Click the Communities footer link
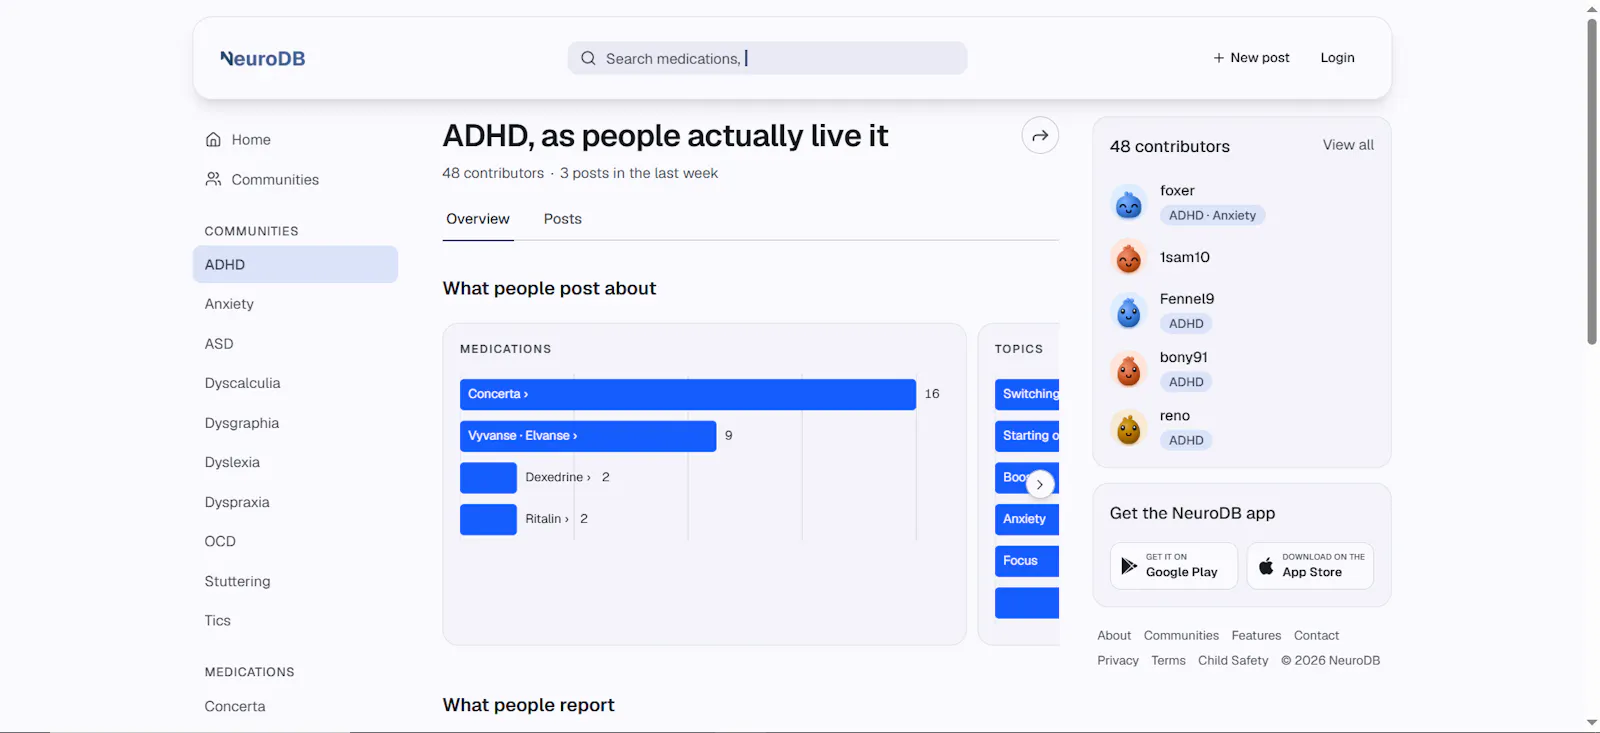Viewport: 1600px width, 733px height. click(x=1181, y=635)
